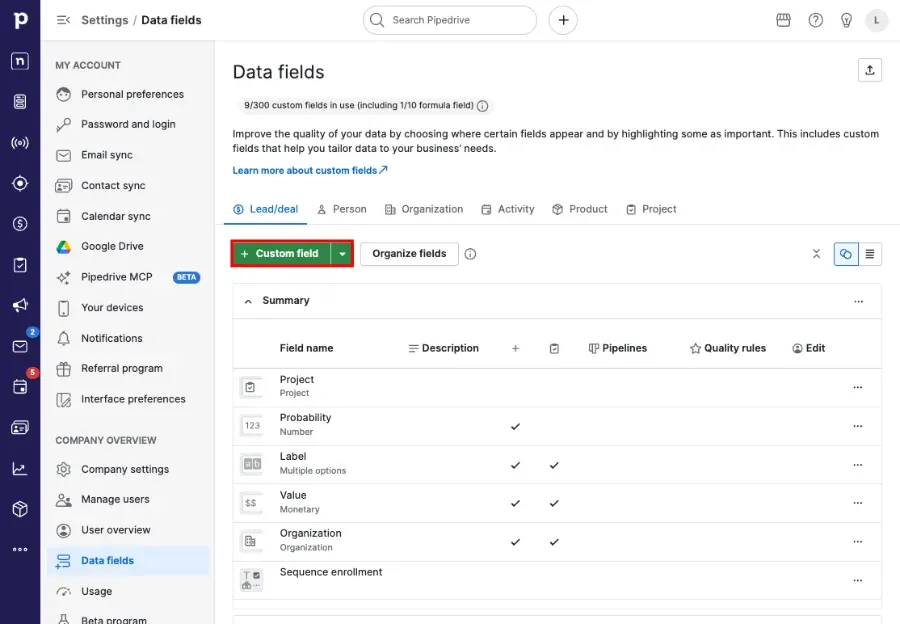Open Interface preferences settings
This screenshot has height=624, width=900.
[x=128, y=399]
